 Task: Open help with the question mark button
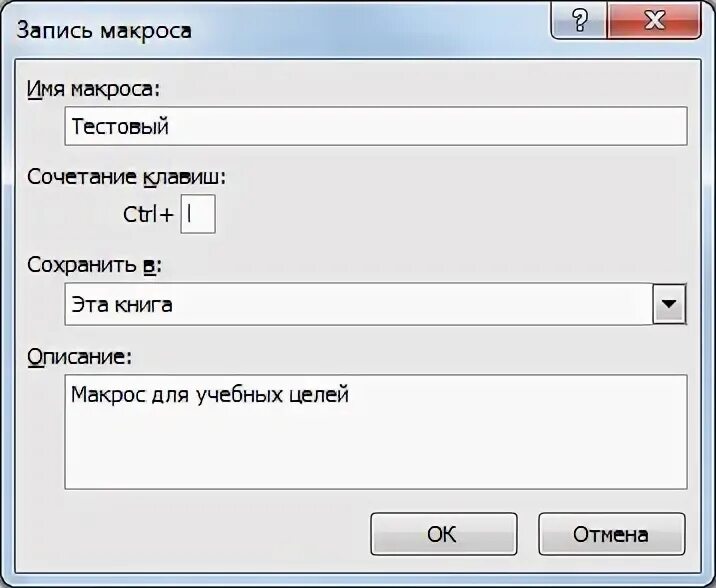tap(579, 20)
